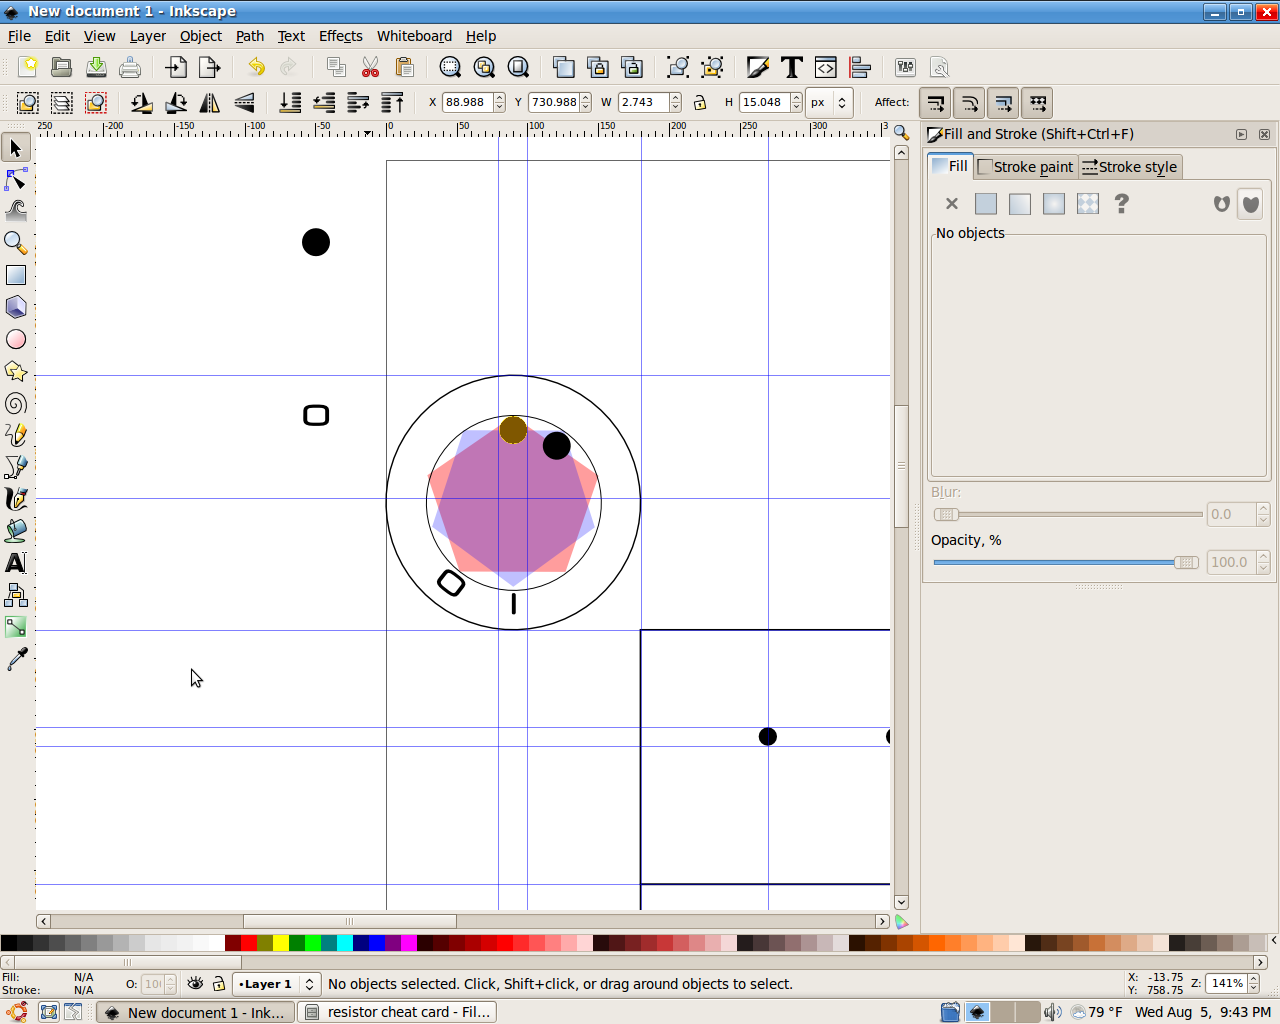The image size is (1280, 1024).
Task: Open the px units dropdown
Action: click(829, 102)
